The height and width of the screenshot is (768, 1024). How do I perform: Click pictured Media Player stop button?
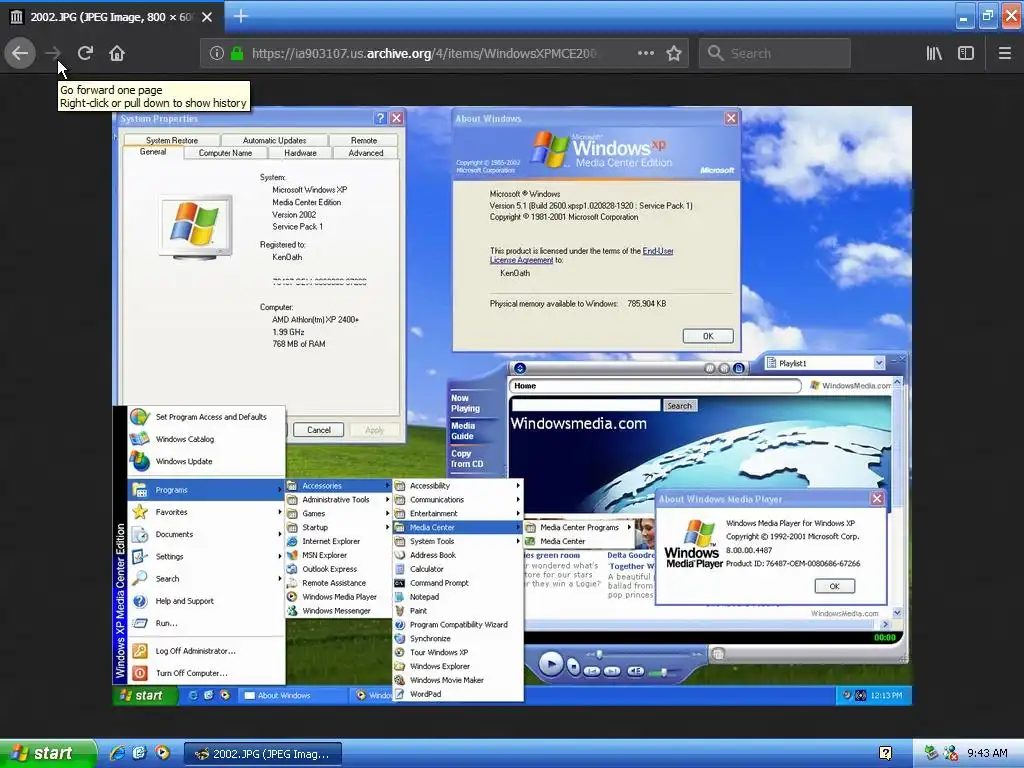(x=573, y=667)
